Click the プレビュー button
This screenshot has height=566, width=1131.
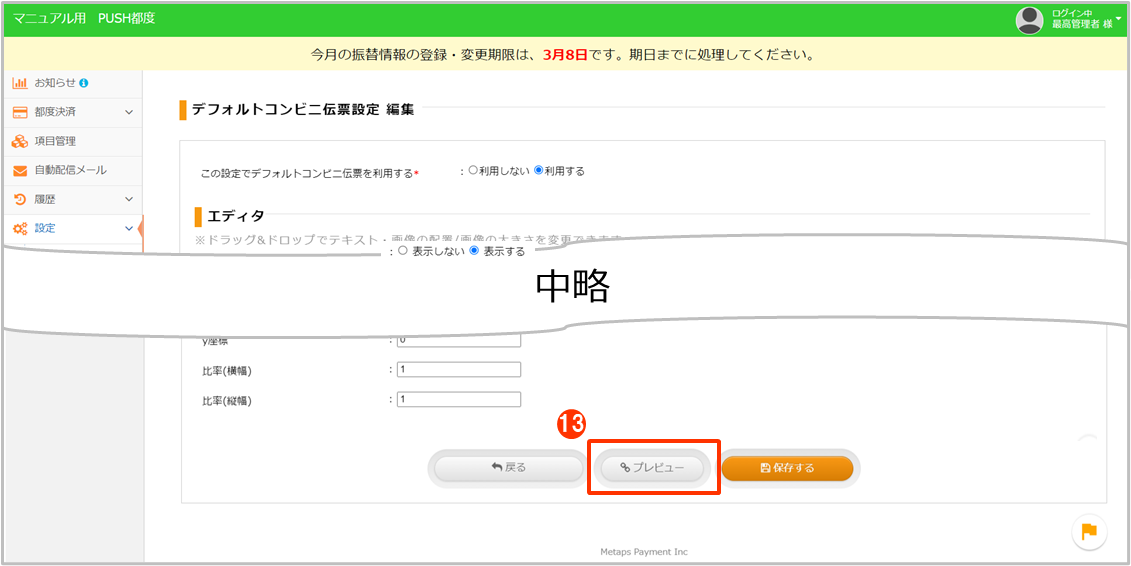click(x=653, y=467)
